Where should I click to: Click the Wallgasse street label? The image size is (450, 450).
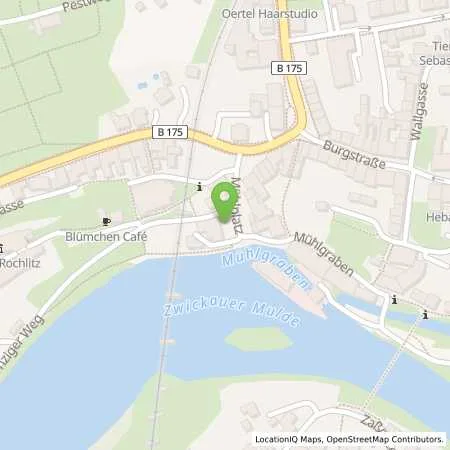click(x=419, y=111)
